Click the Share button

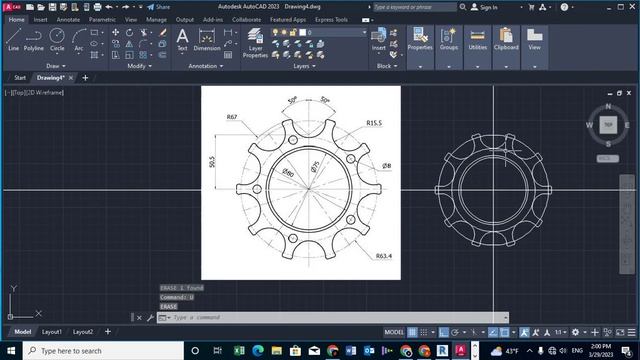coord(158,7)
